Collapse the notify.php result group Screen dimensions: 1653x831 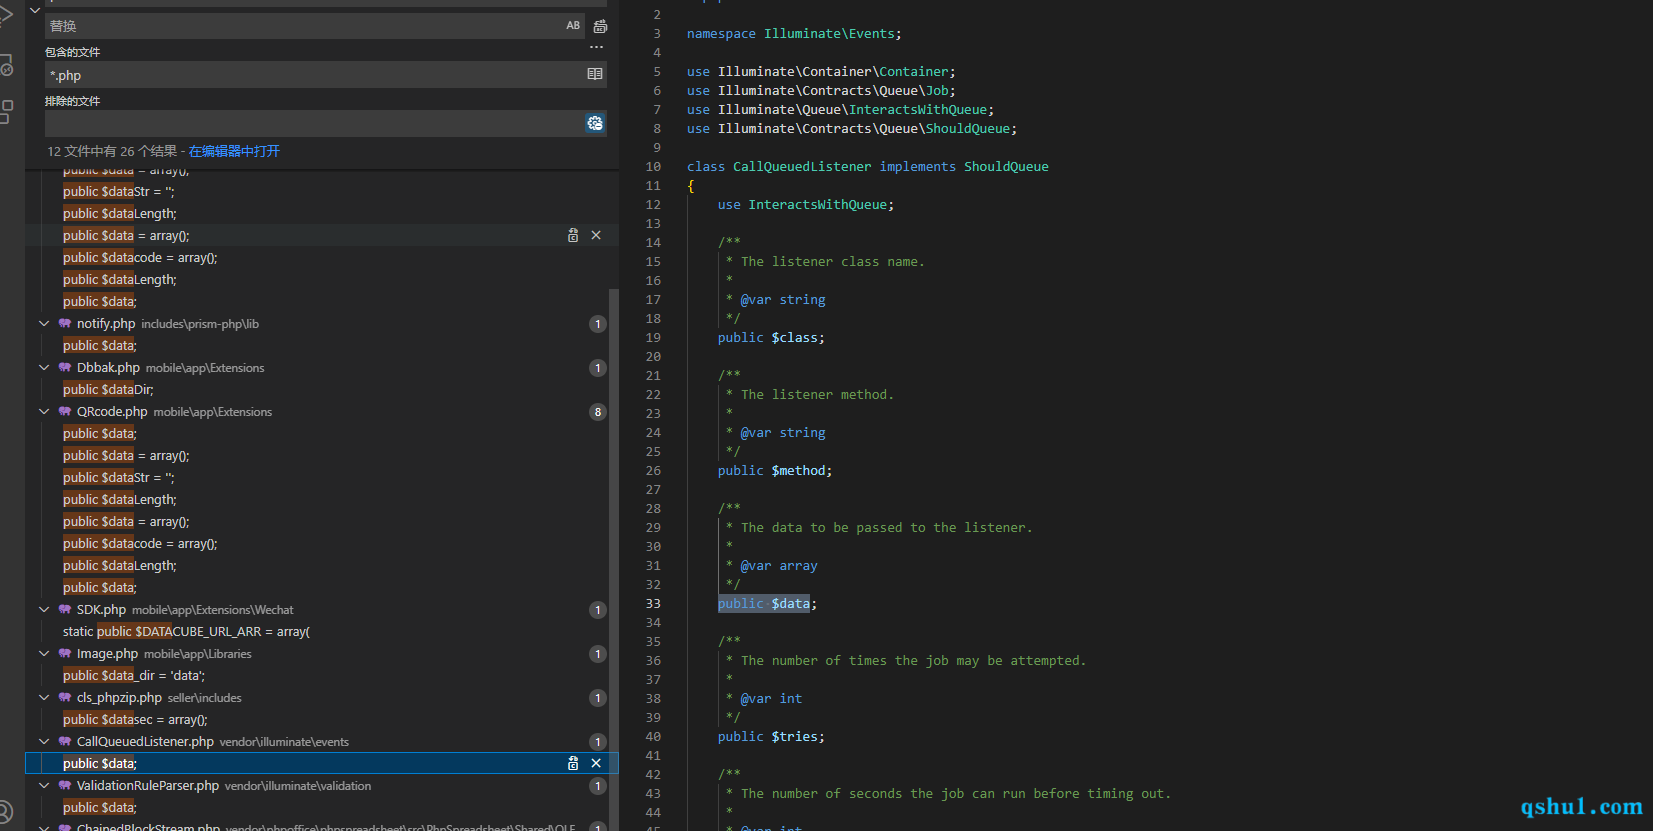[x=44, y=324]
